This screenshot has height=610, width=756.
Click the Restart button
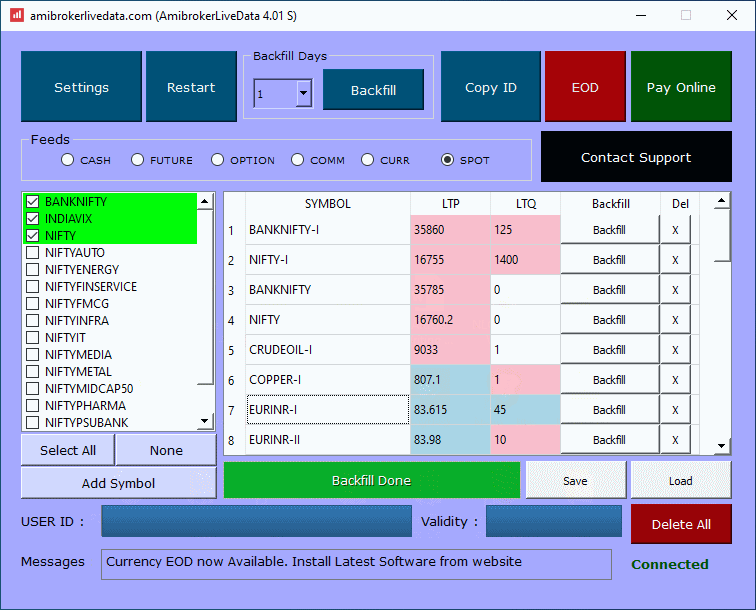point(191,87)
